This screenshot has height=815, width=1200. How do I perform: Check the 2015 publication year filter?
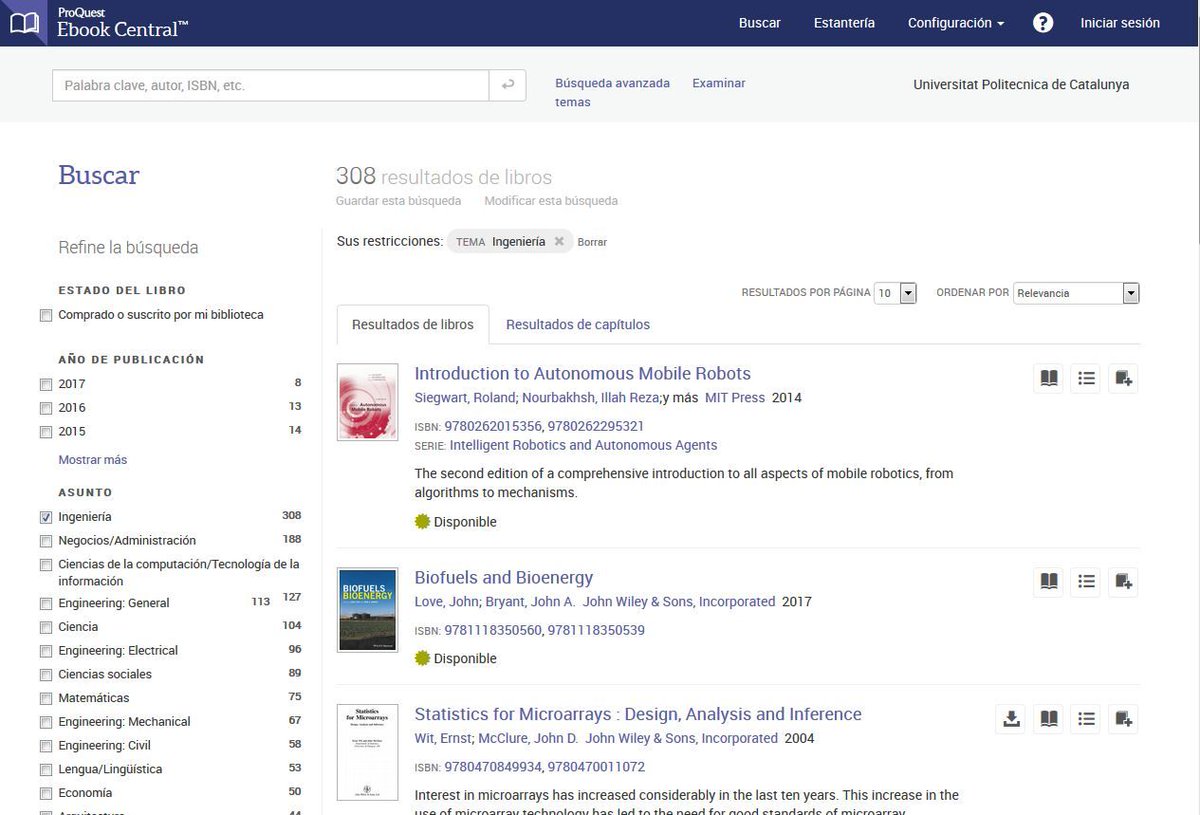(45, 432)
